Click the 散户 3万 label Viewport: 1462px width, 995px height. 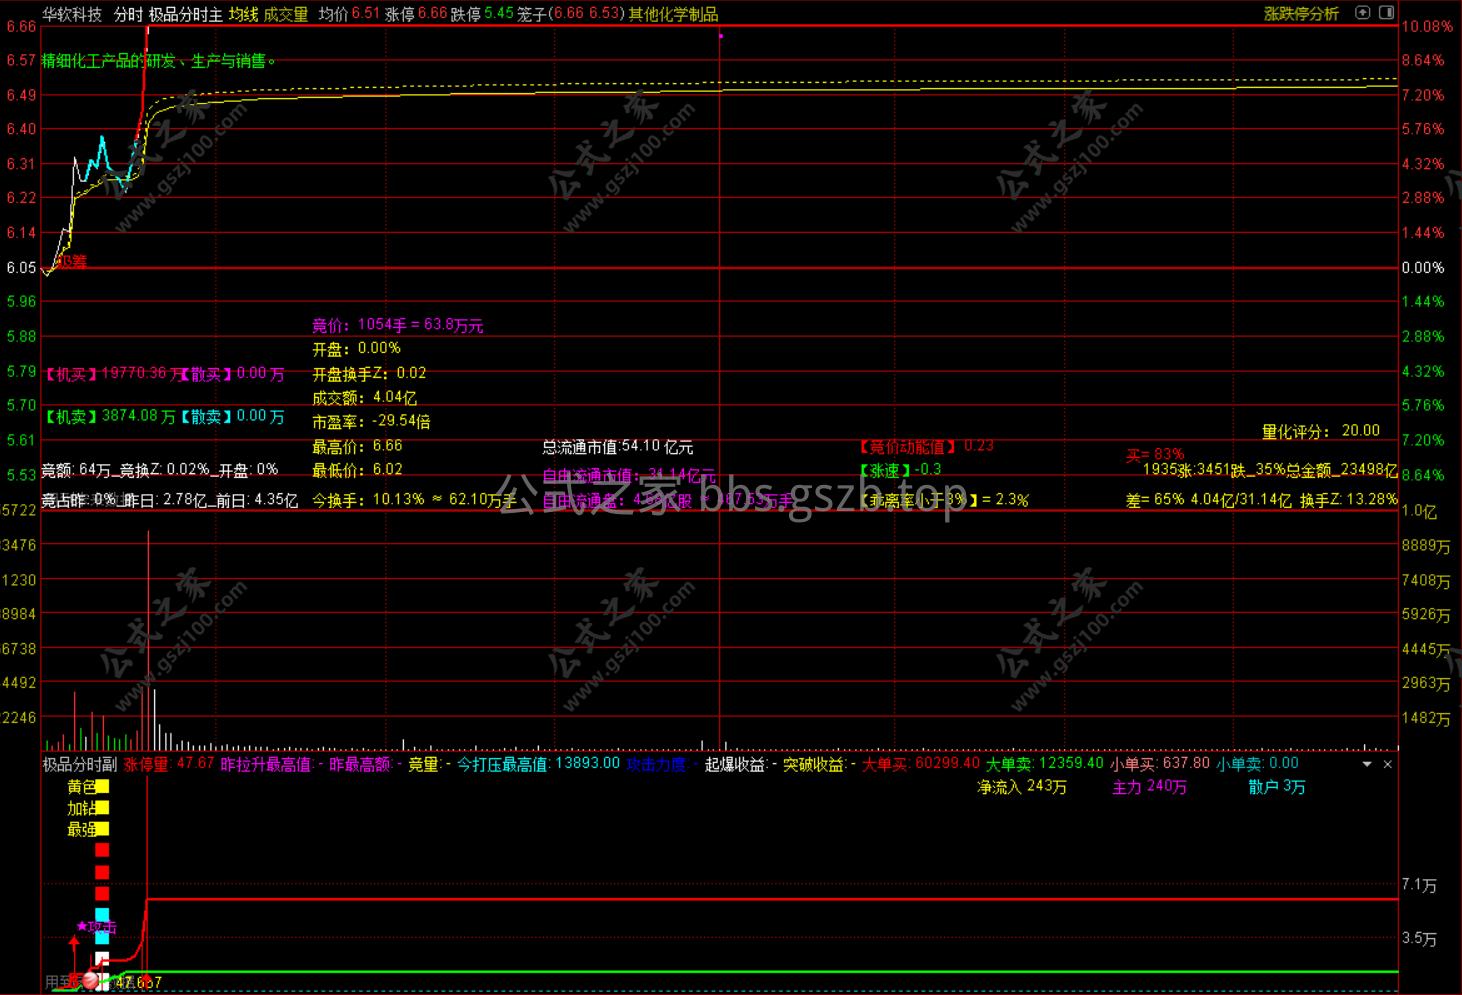pos(1276,787)
